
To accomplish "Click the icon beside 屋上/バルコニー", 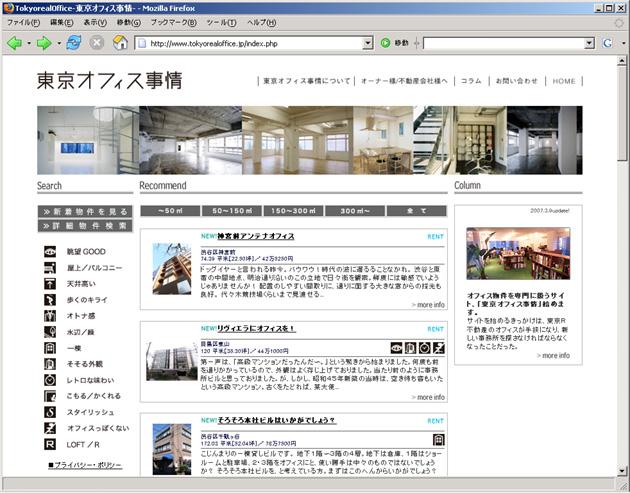I will click(50, 268).
